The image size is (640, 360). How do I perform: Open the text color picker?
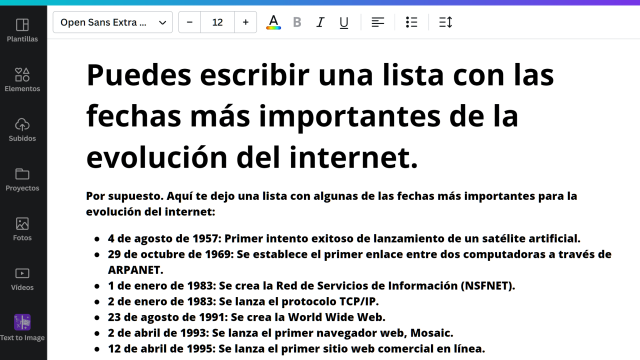[273, 22]
